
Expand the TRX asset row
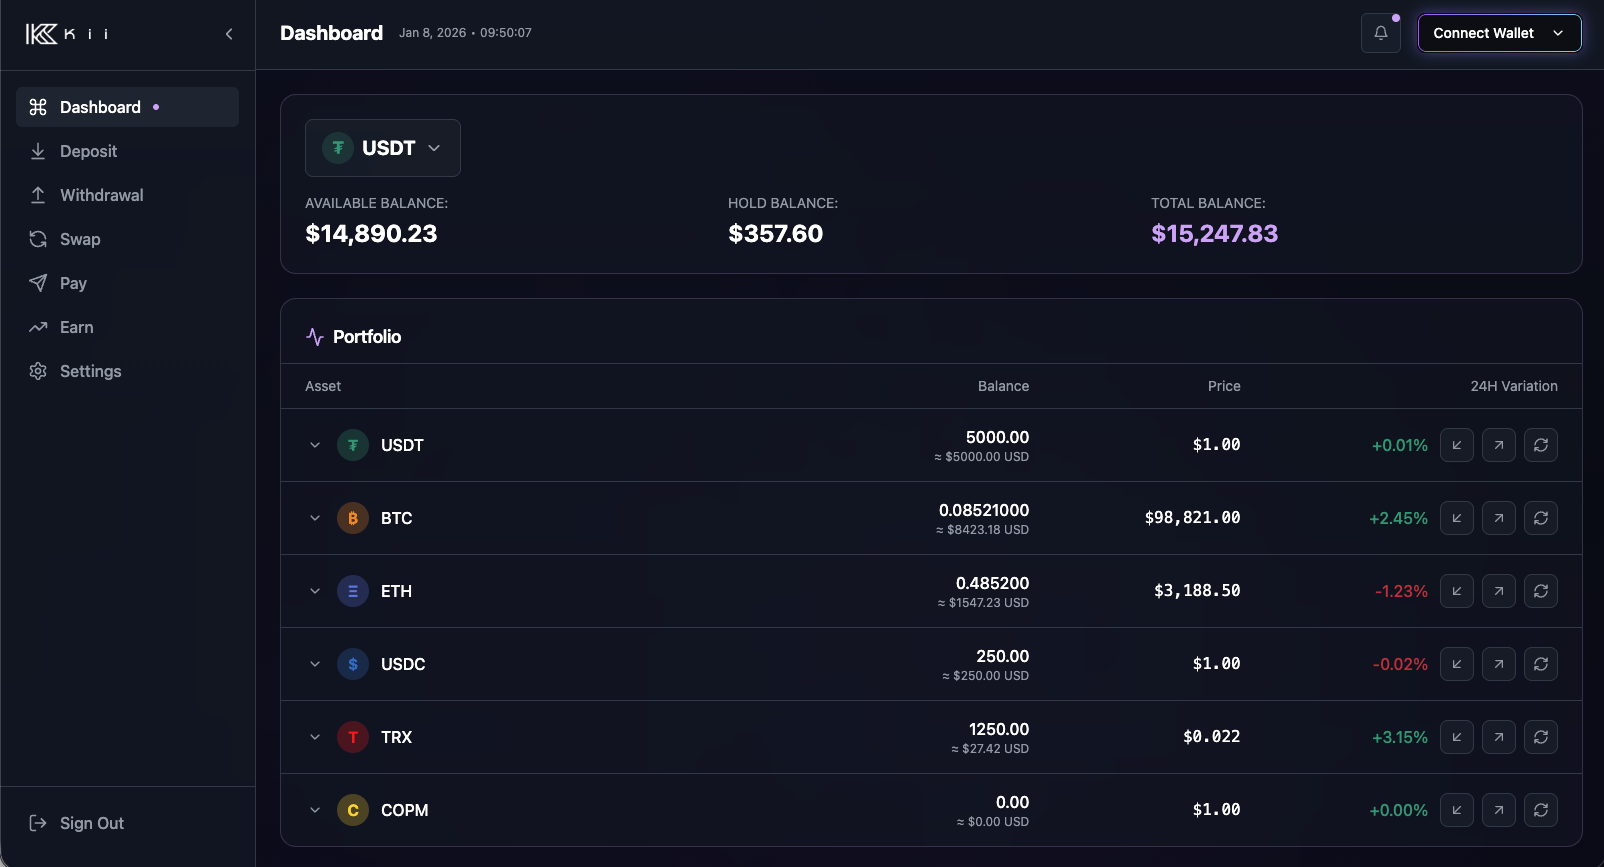315,737
